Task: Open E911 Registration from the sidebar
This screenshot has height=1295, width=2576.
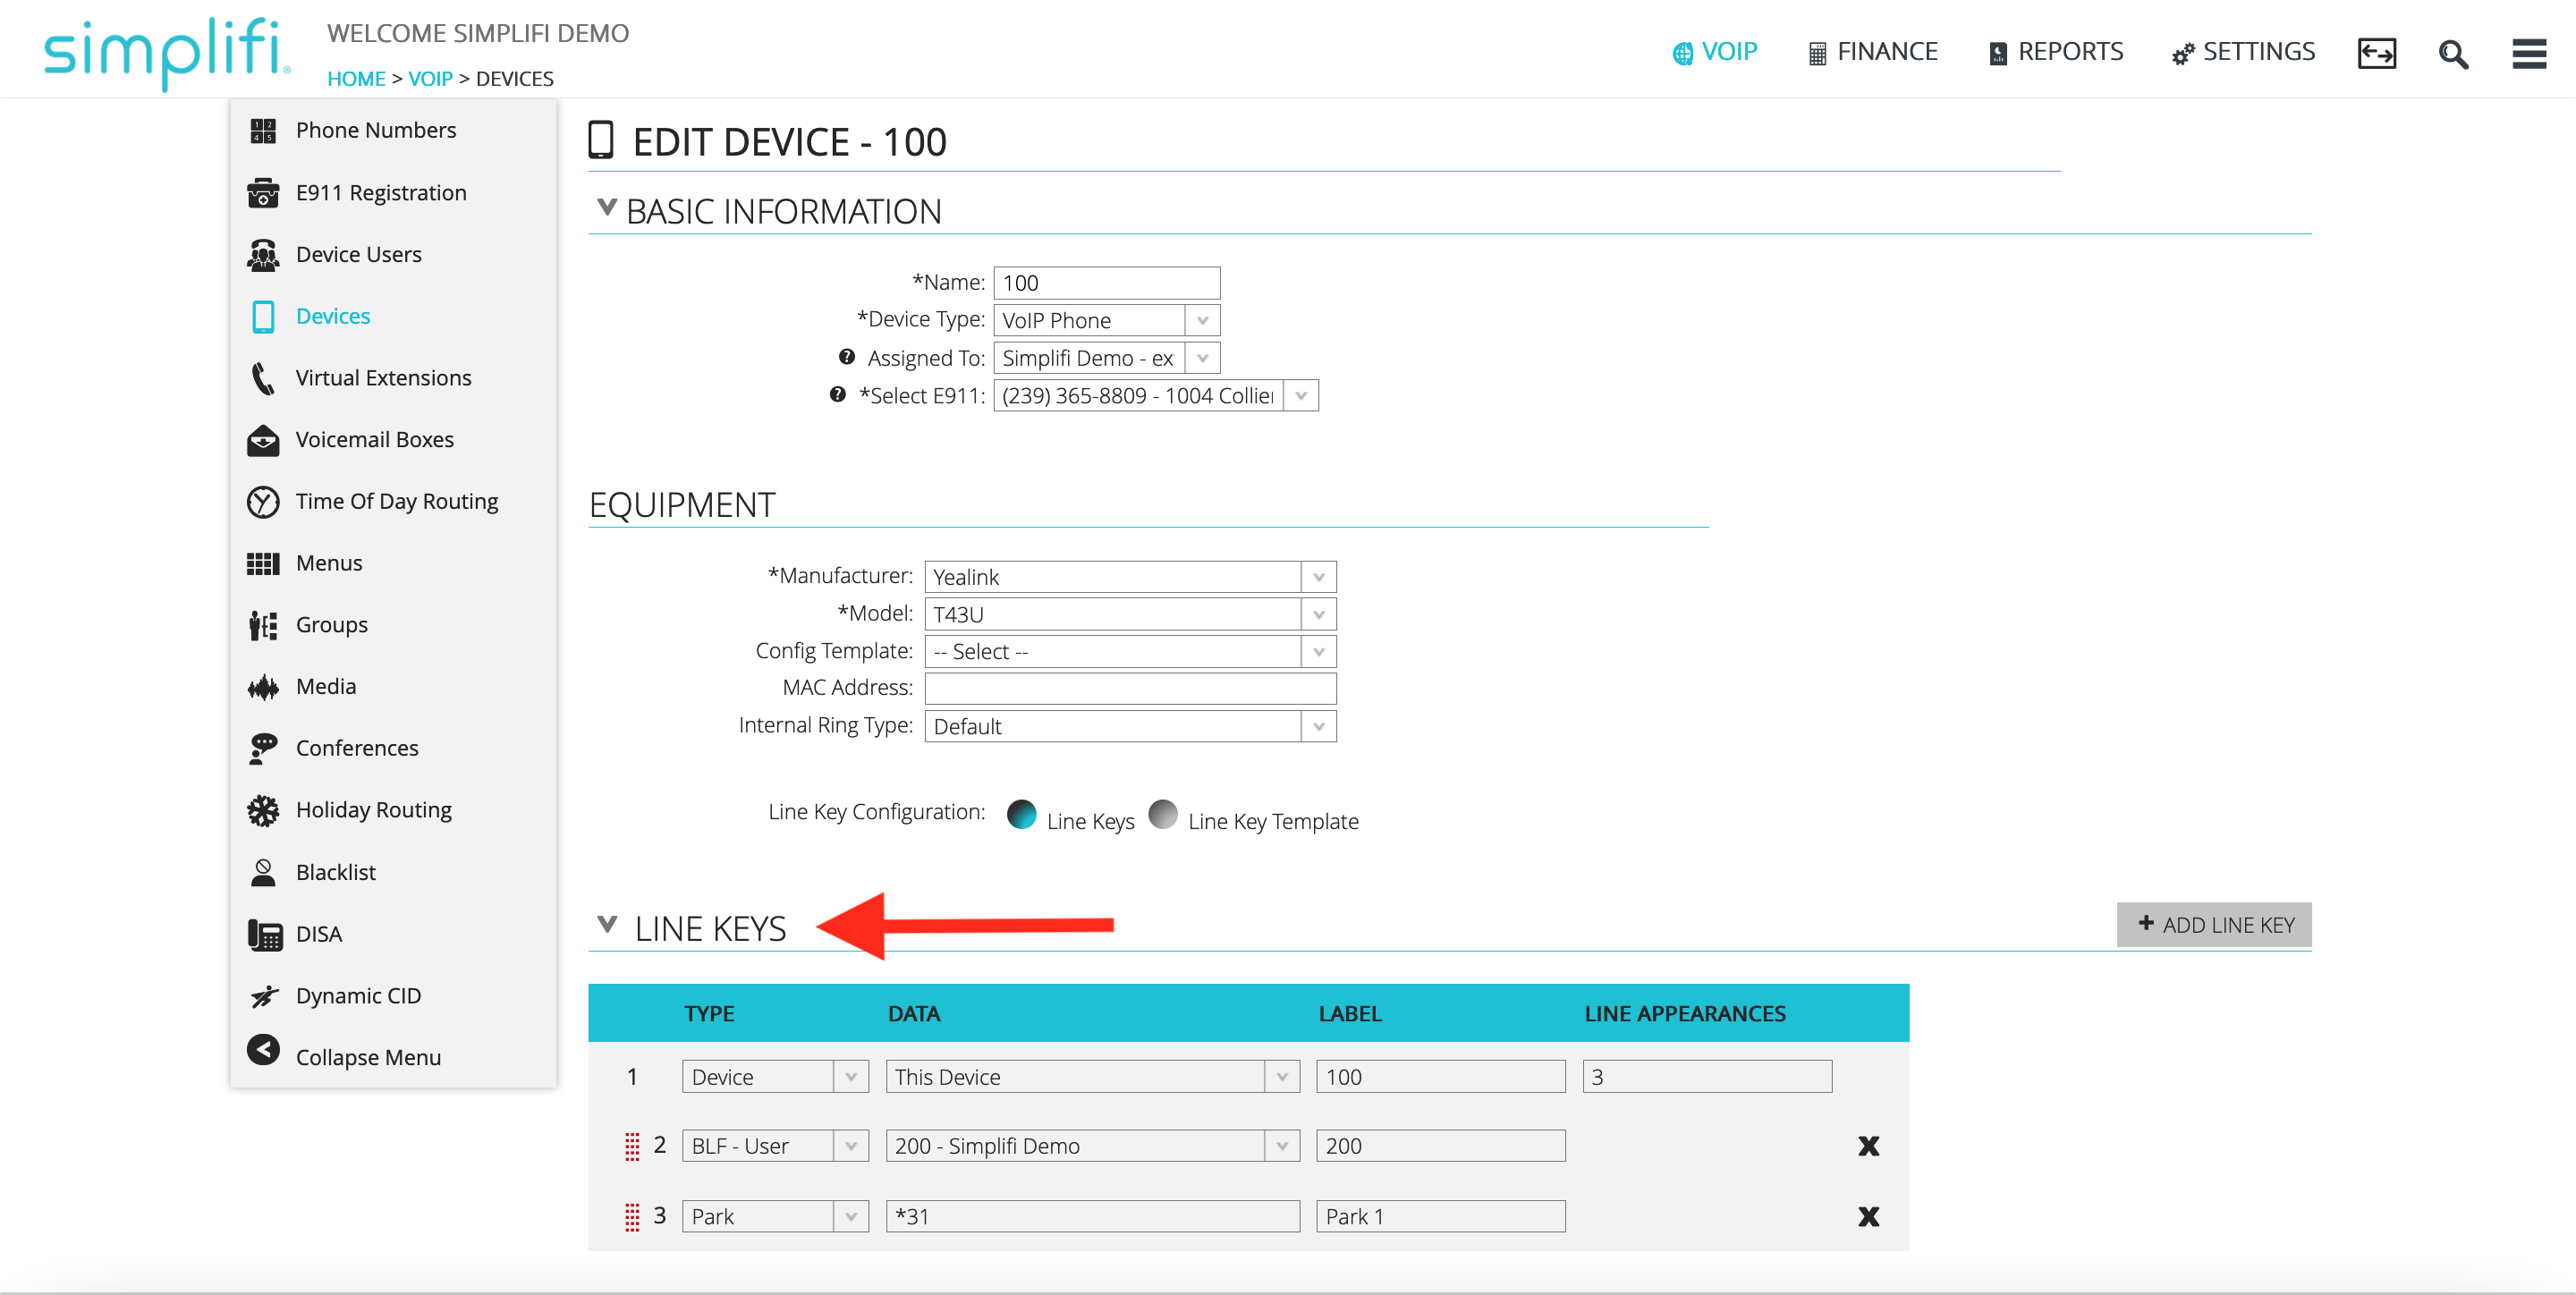Action: 381,192
